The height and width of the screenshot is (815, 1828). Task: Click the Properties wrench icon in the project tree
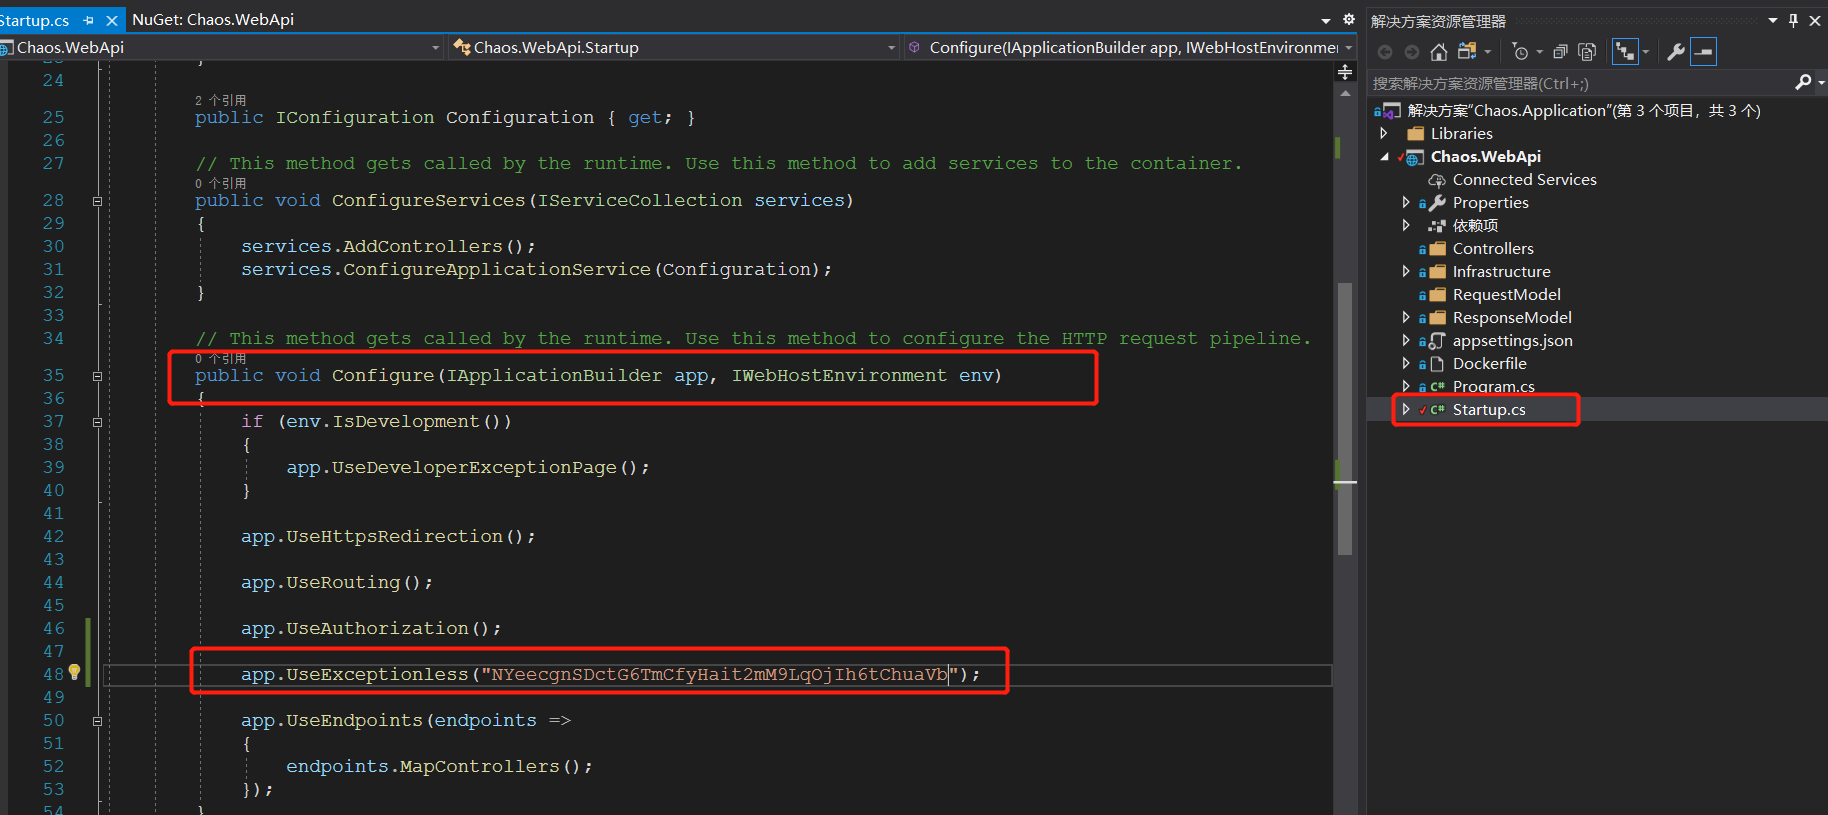(1438, 203)
